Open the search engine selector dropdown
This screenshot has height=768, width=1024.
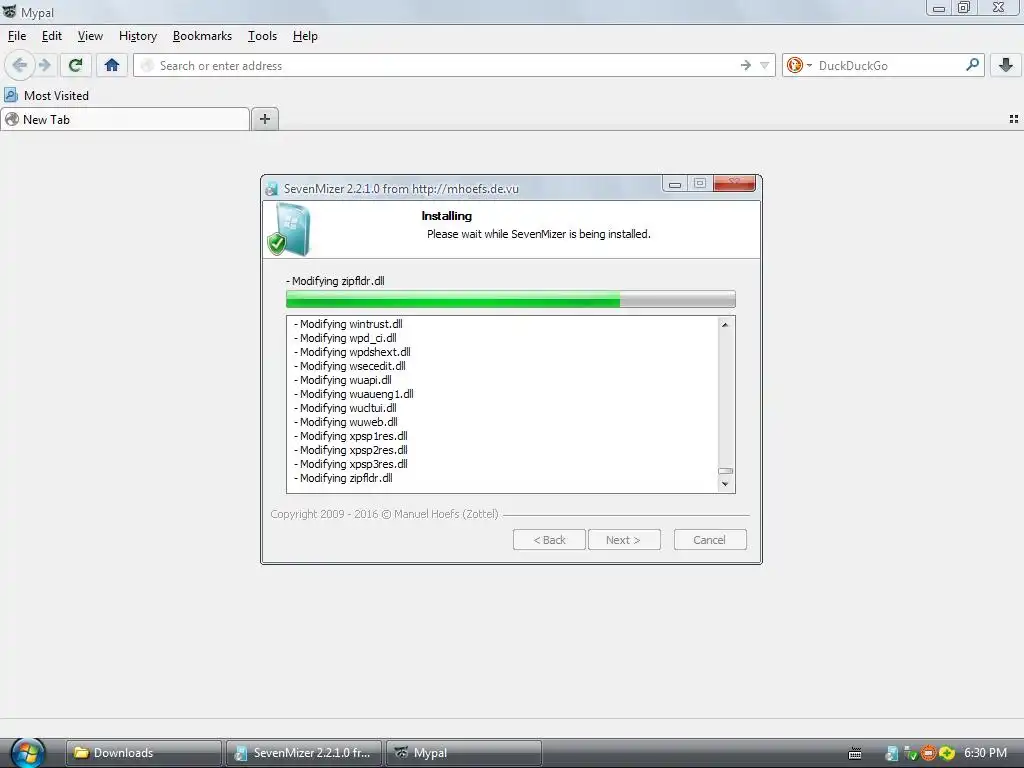coord(799,65)
